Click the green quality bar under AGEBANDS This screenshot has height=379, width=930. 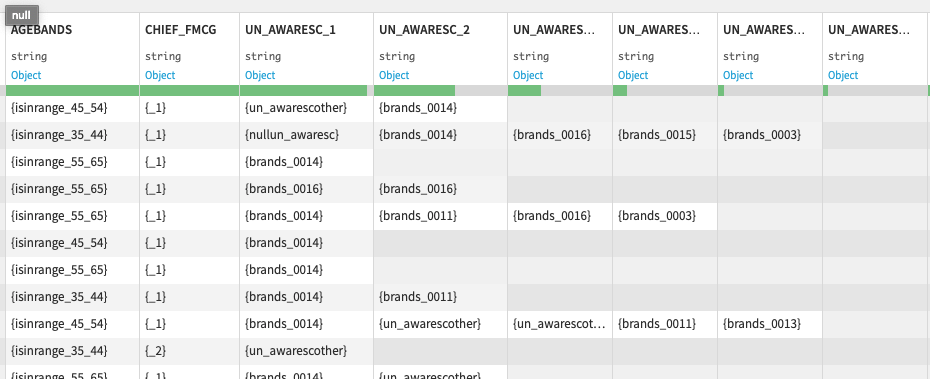[x=72, y=91]
